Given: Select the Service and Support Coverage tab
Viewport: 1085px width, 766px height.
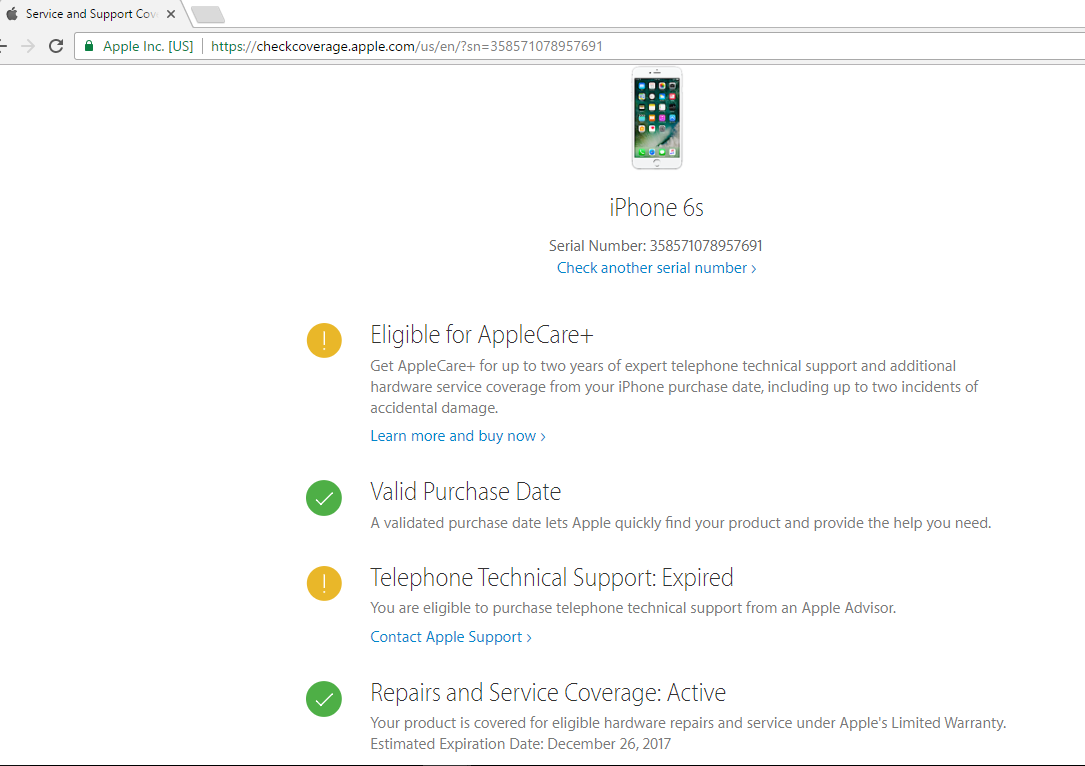Looking at the screenshot, I should (x=91, y=14).
